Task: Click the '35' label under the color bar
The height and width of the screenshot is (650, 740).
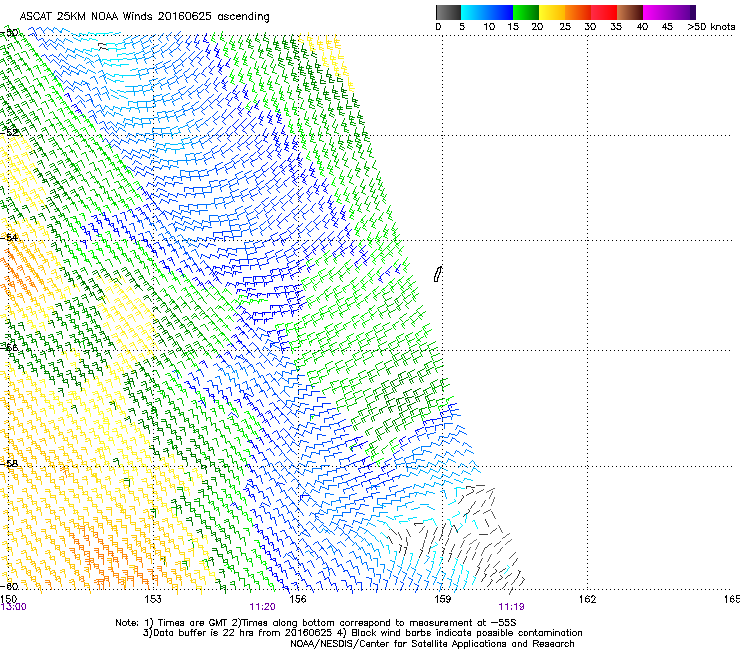Action: click(616, 27)
